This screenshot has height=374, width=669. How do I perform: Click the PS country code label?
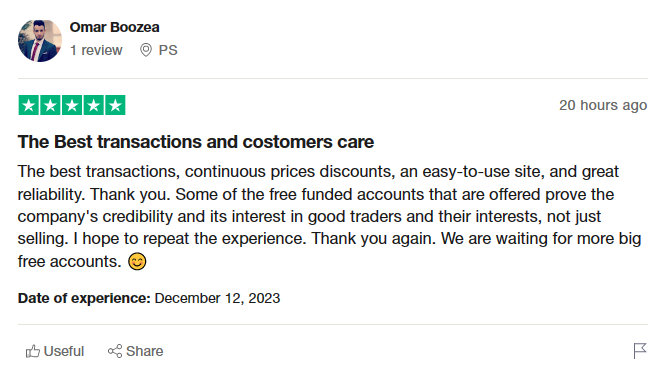click(x=168, y=50)
